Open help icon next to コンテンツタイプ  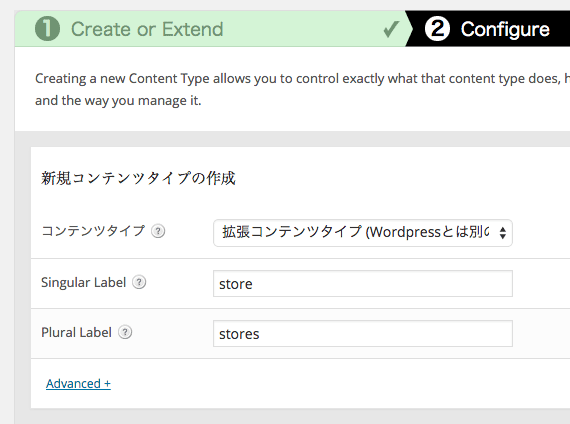click(x=158, y=231)
